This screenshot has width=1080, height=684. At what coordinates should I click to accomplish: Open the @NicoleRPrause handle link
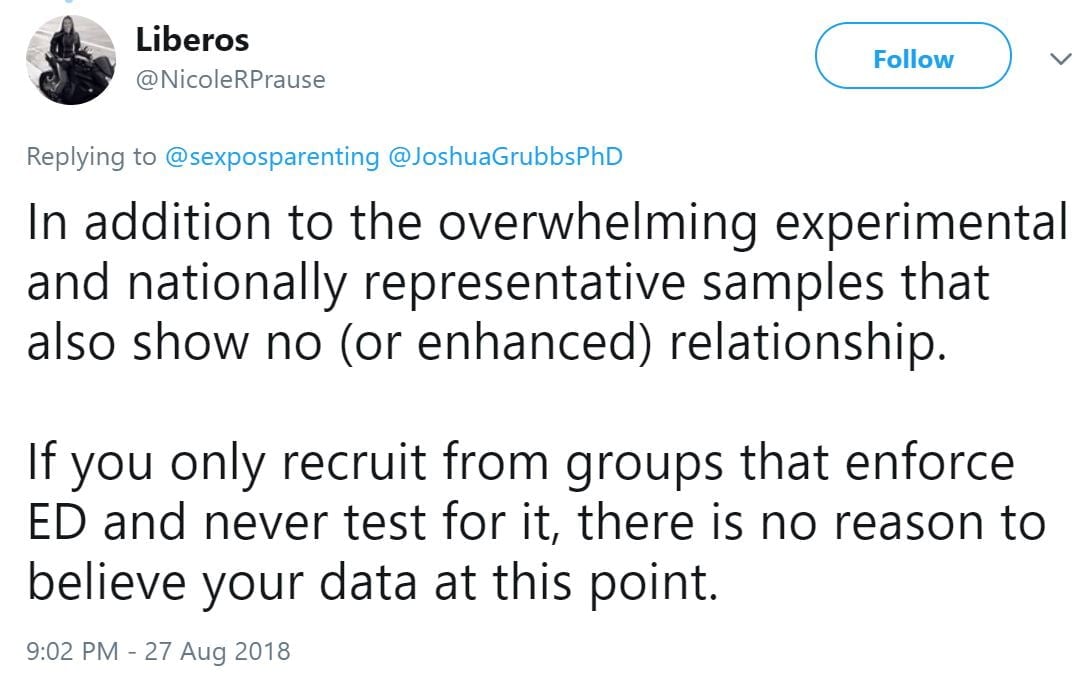(x=230, y=80)
